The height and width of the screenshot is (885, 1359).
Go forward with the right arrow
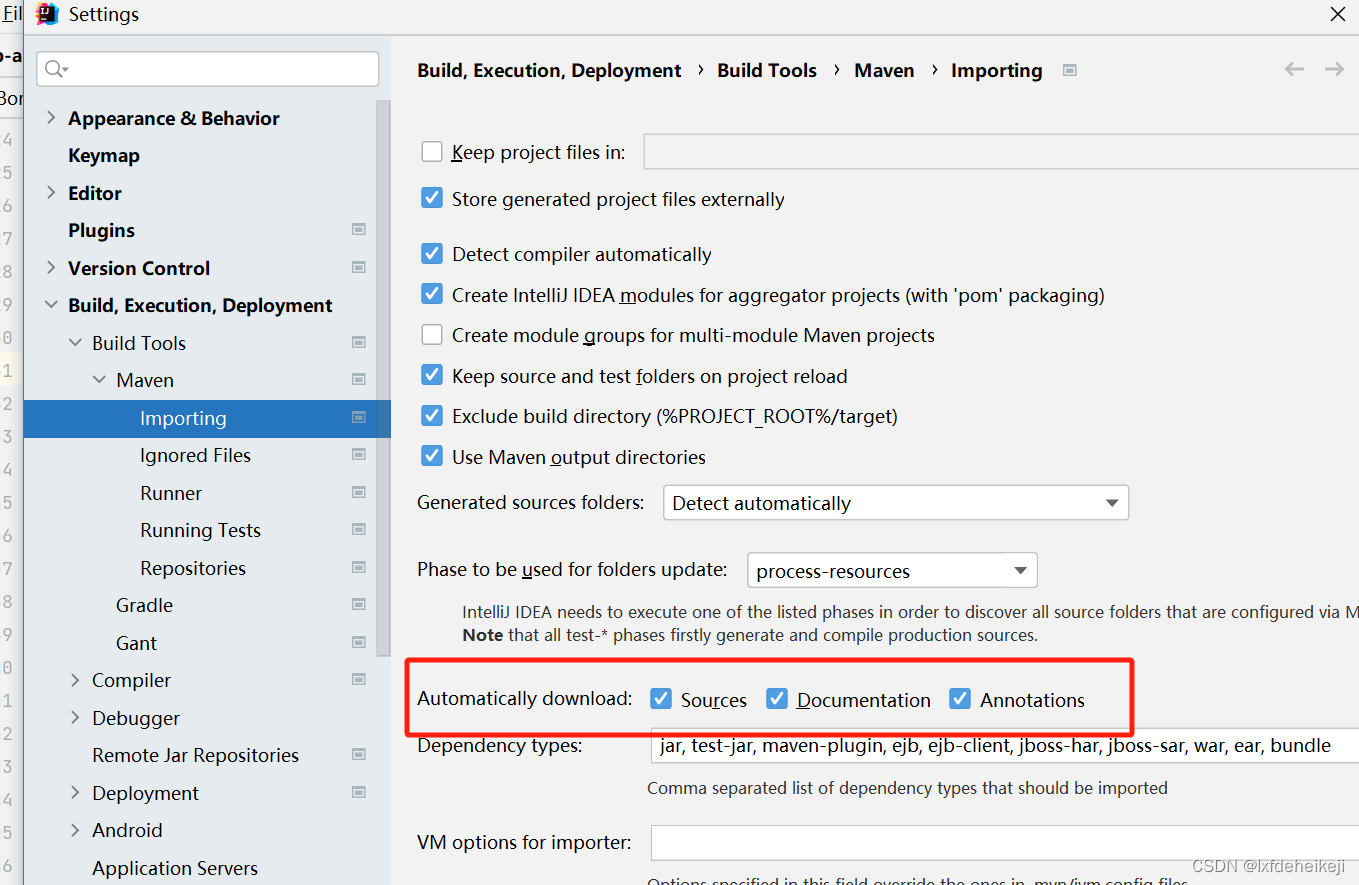1334,69
